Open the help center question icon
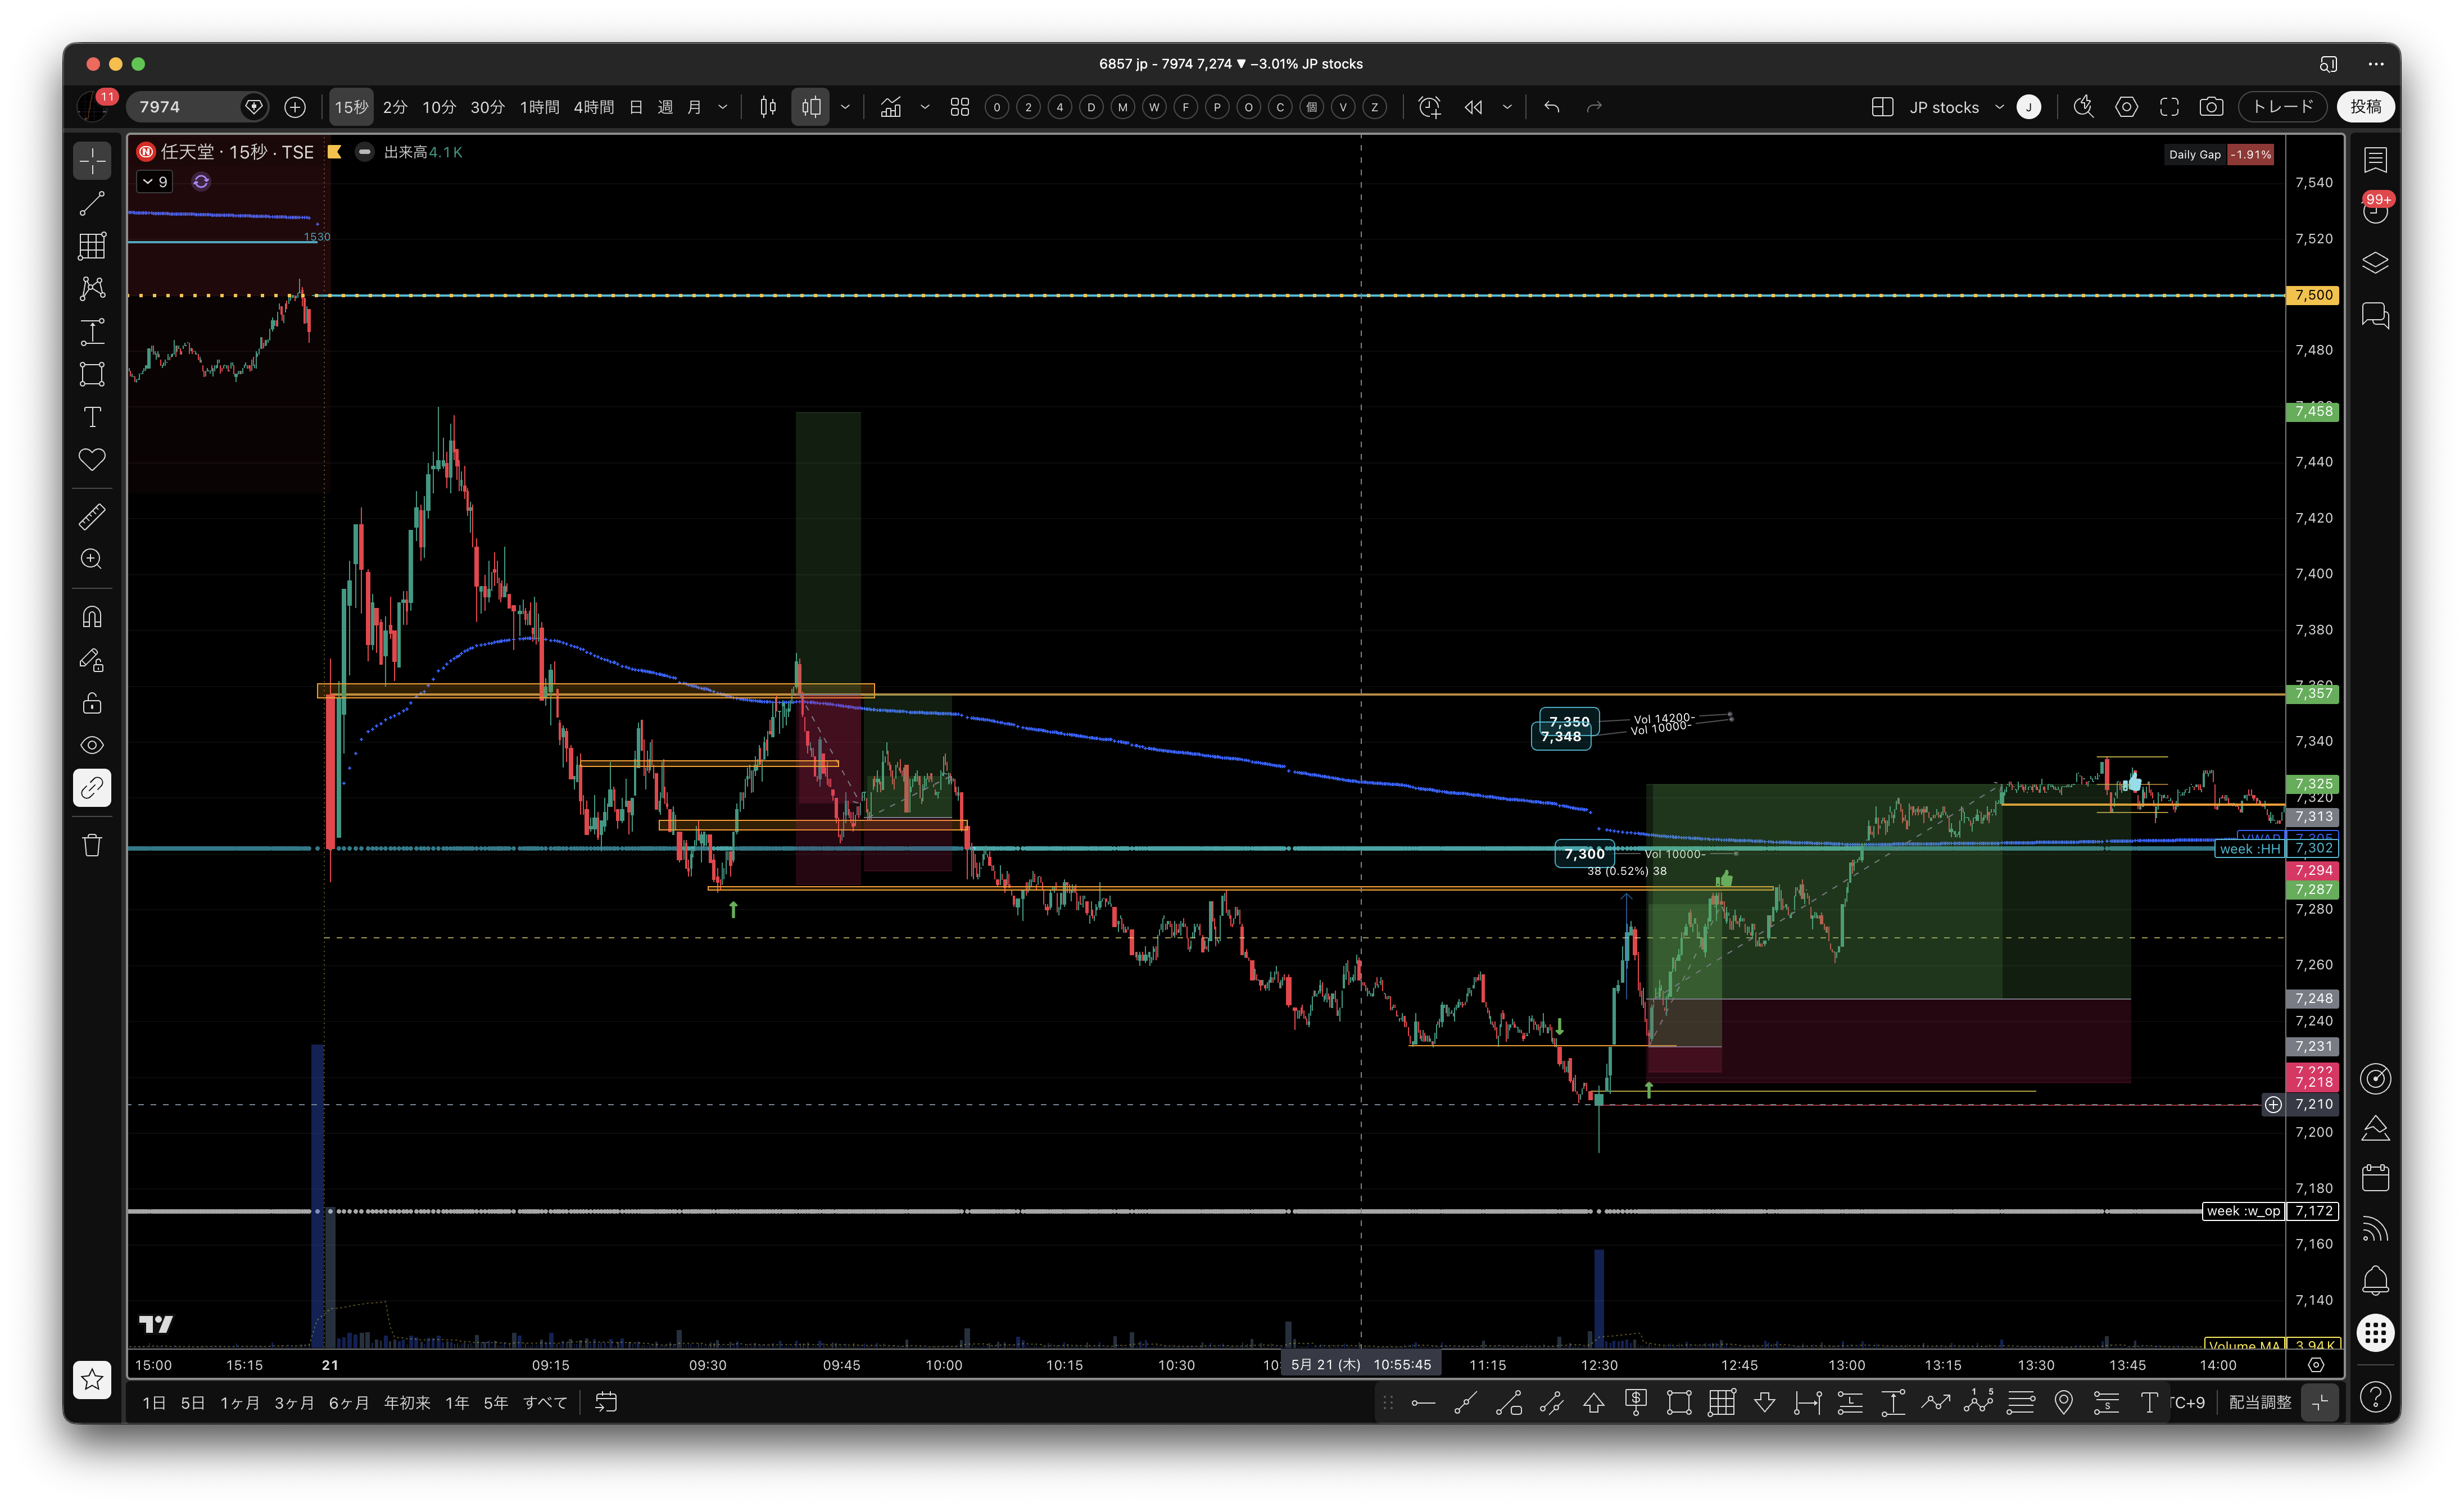 [x=2376, y=1397]
